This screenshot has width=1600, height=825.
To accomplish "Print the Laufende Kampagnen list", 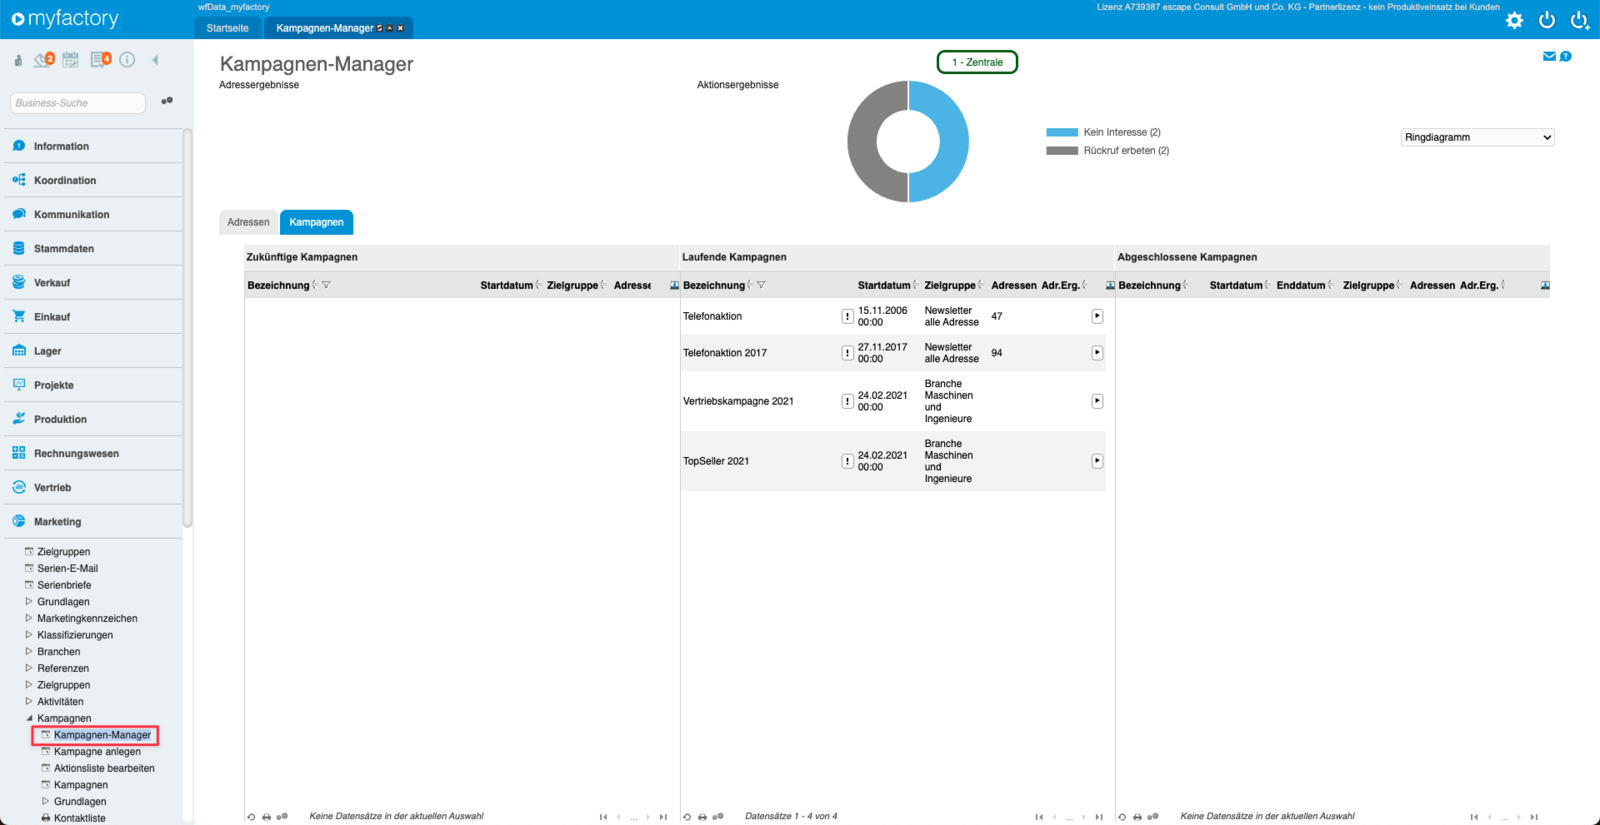I will point(702,817).
